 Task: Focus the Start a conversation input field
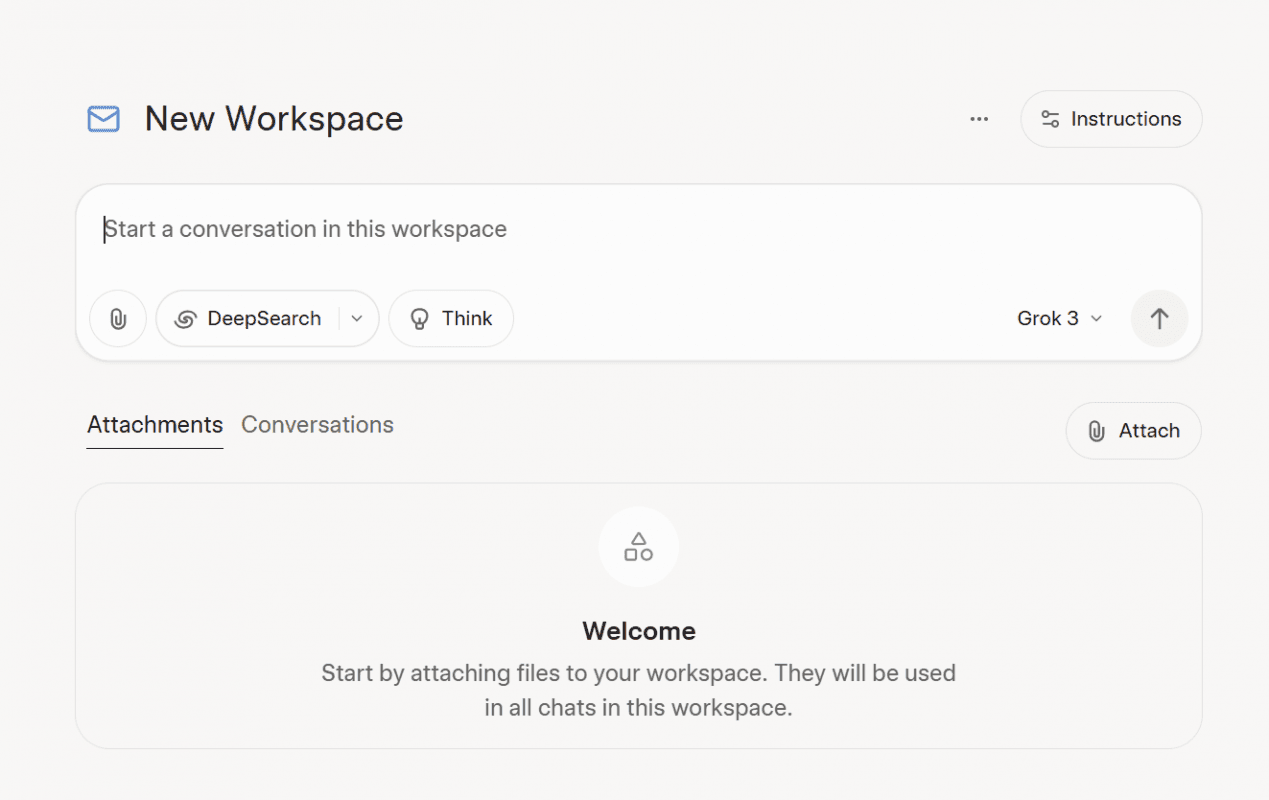tap(600, 230)
